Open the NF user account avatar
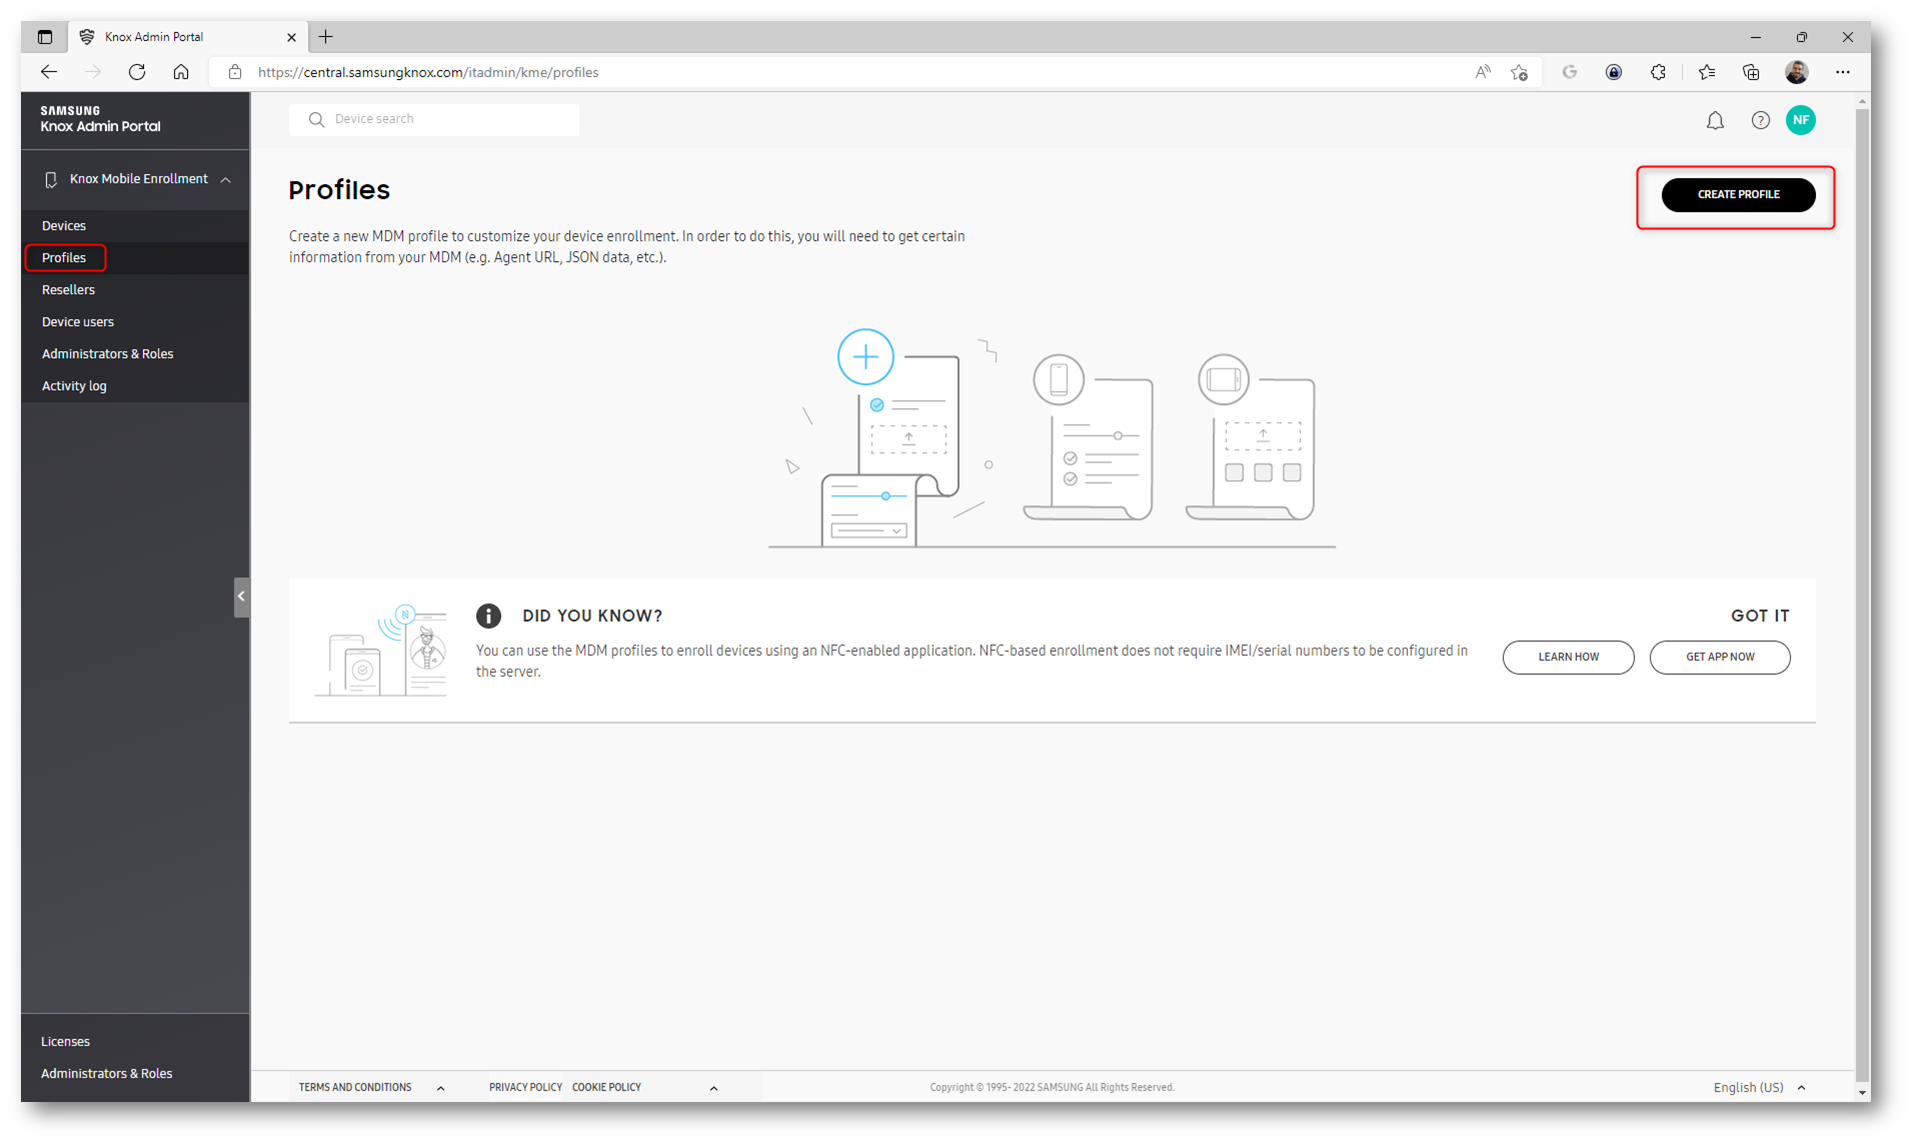 point(1800,120)
